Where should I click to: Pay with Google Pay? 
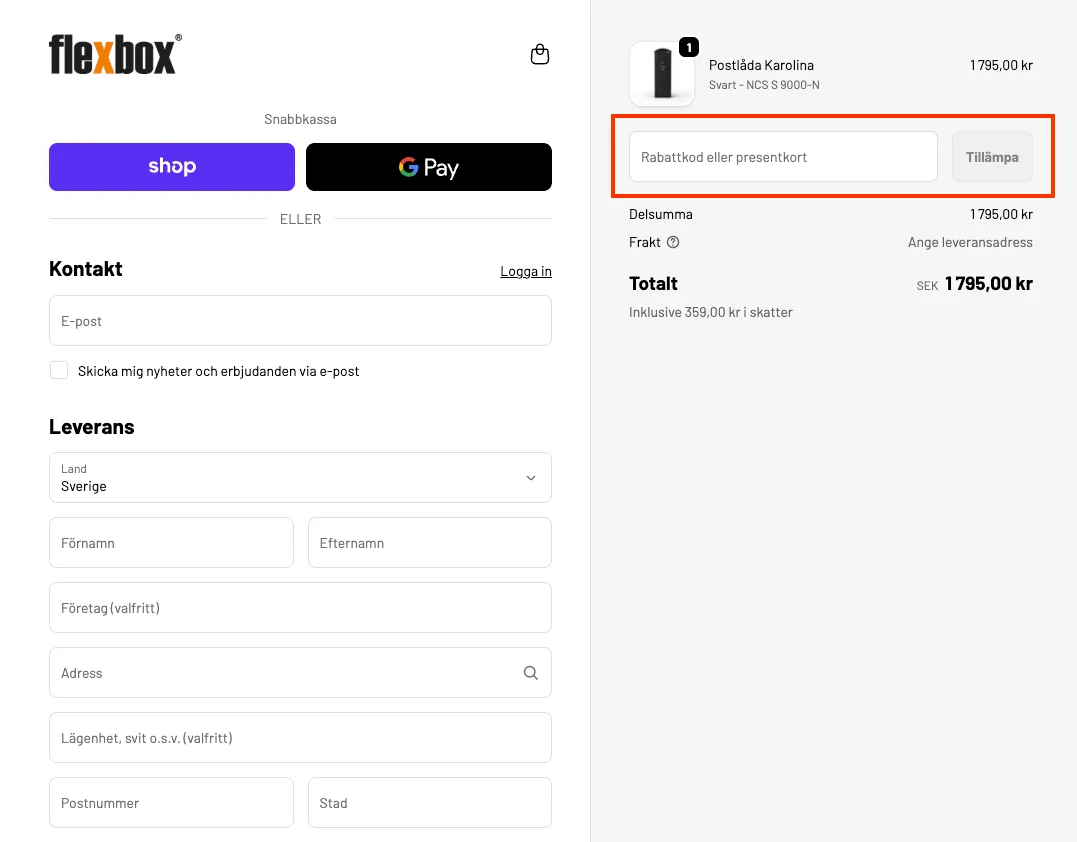click(428, 166)
